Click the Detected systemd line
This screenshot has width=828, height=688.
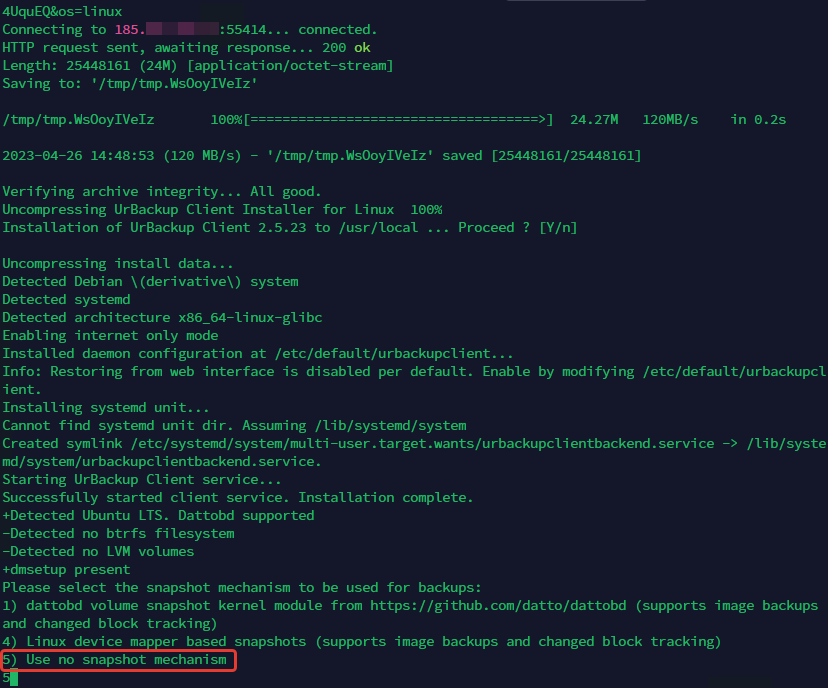point(66,300)
